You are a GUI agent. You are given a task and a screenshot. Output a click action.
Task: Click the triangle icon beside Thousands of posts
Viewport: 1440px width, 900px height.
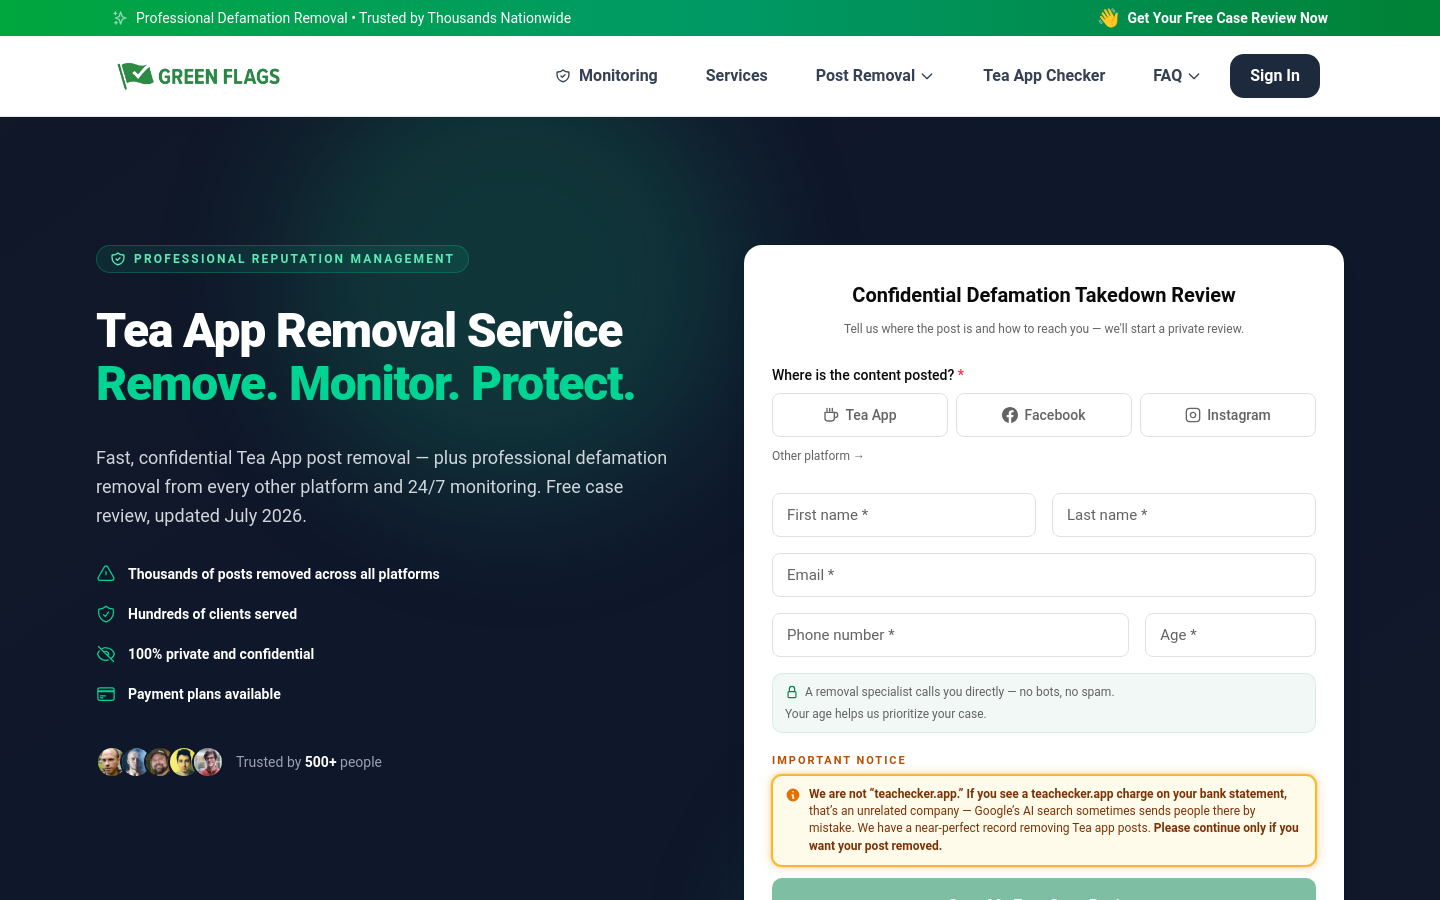pyautogui.click(x=106, y=574)
